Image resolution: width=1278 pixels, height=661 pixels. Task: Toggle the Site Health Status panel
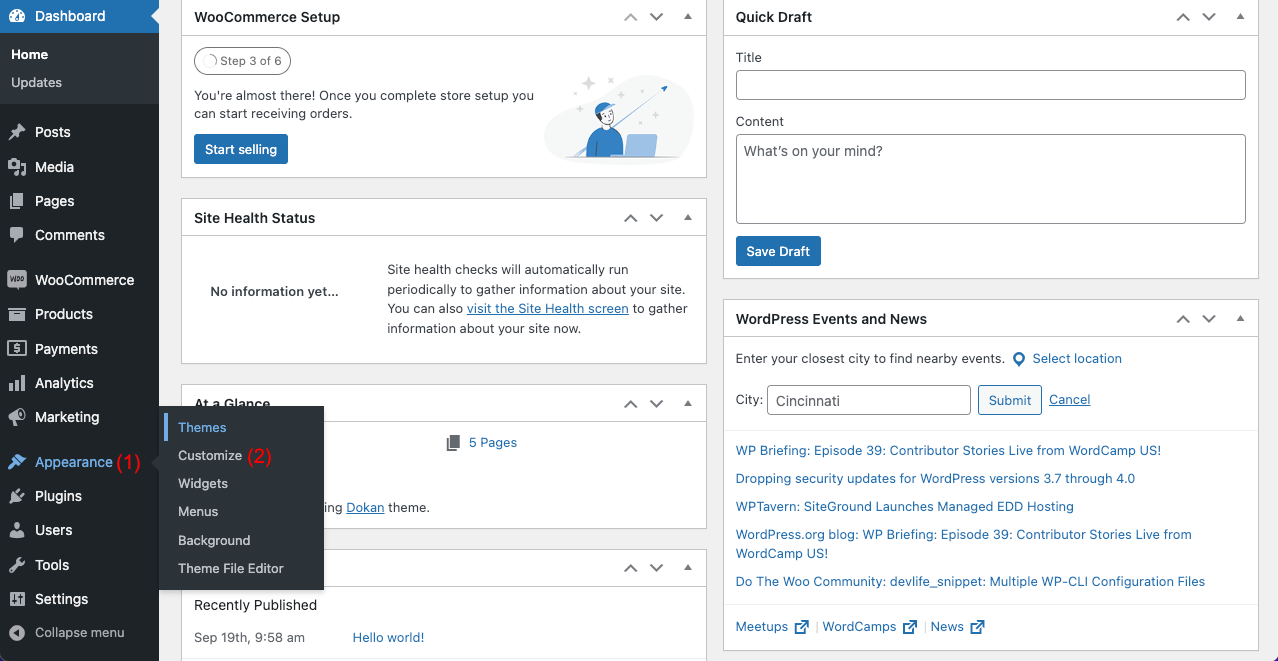tap(688, 218)
